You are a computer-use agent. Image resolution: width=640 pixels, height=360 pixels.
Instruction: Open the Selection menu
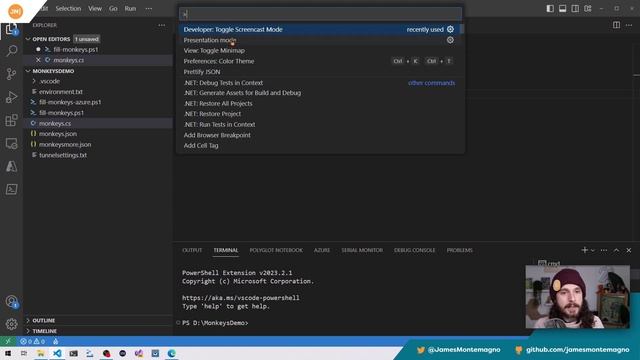(68, 9)
